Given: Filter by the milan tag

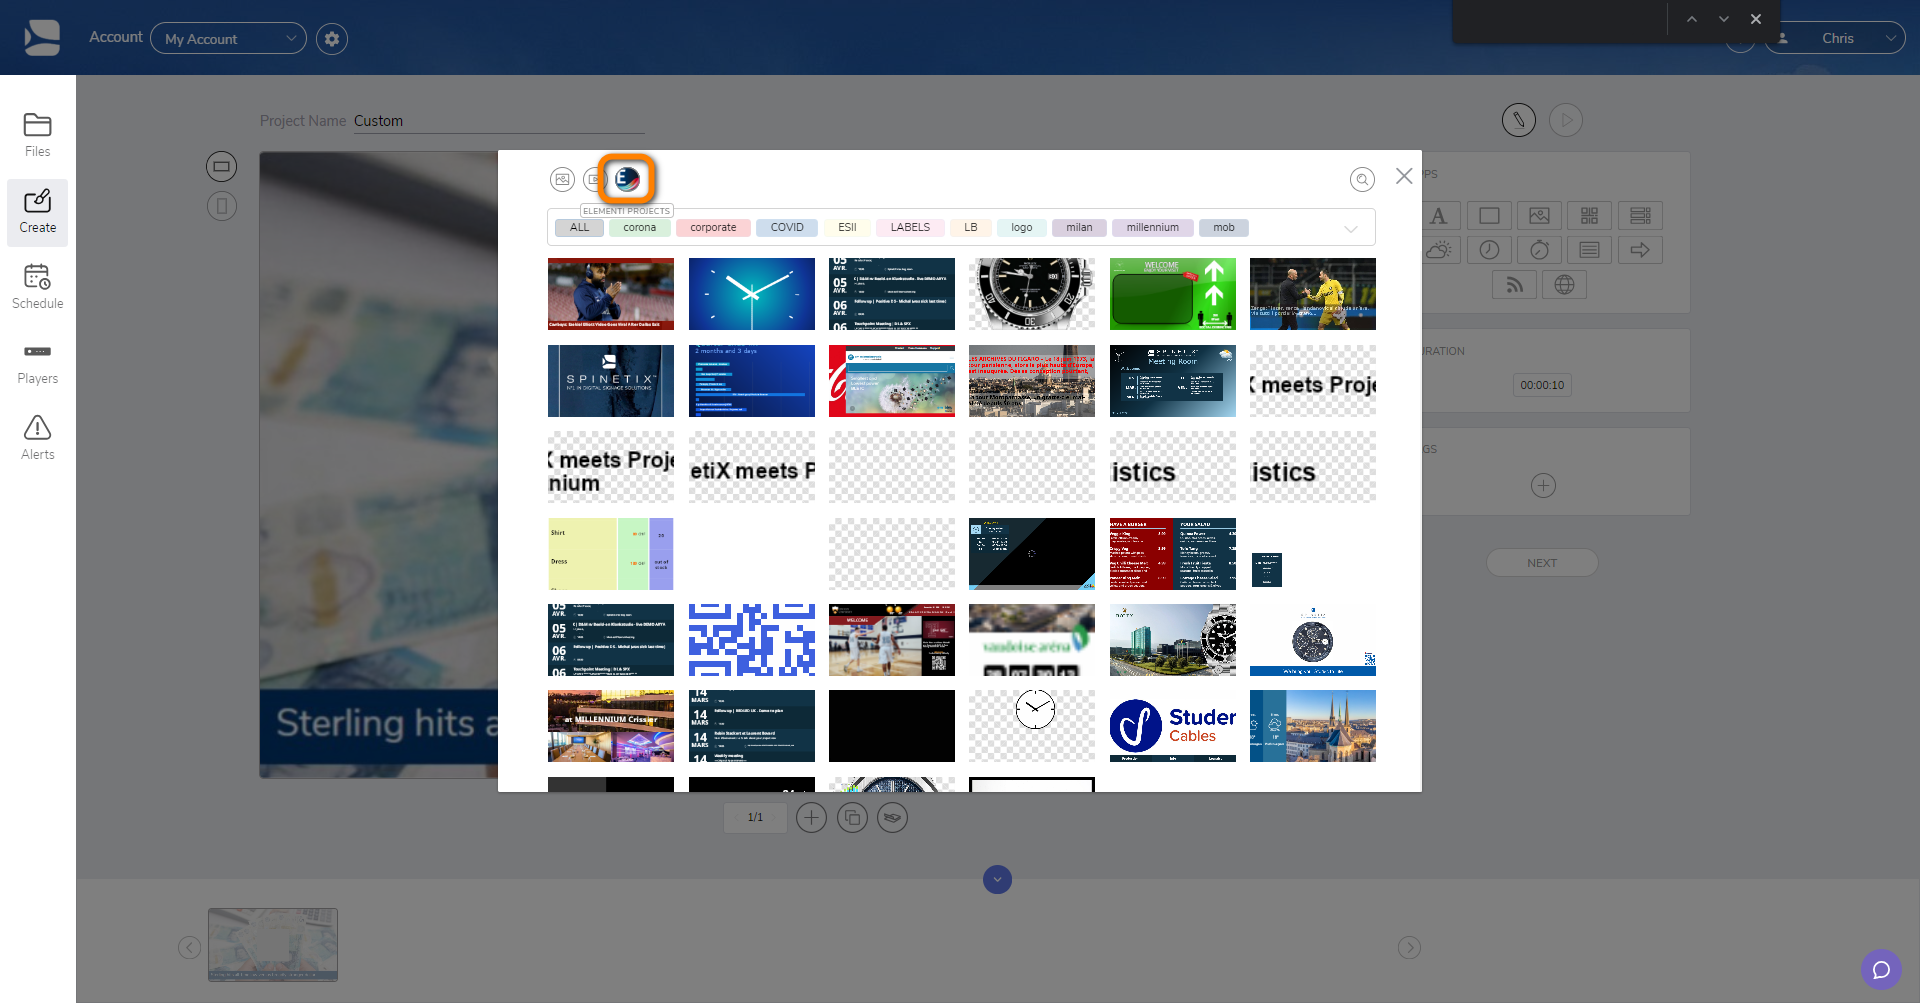Looking at the screenshot, I should (x=1079, y=228).
